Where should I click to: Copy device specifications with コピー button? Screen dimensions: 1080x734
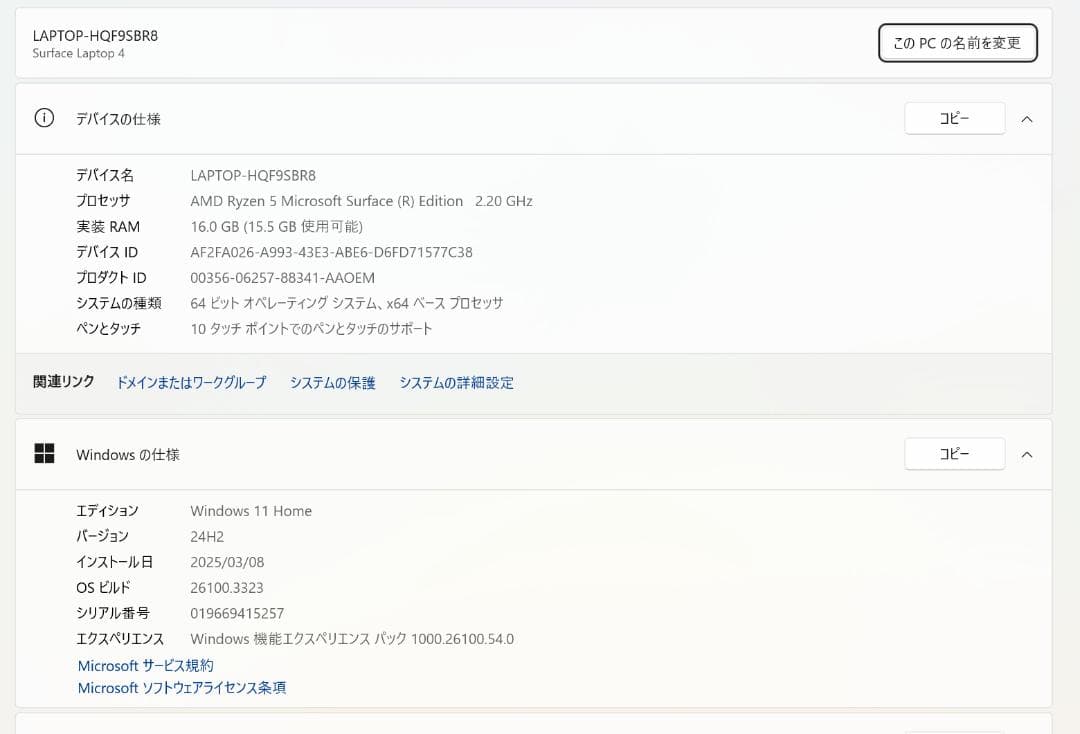pyautogui.click(x=955, y=118)
